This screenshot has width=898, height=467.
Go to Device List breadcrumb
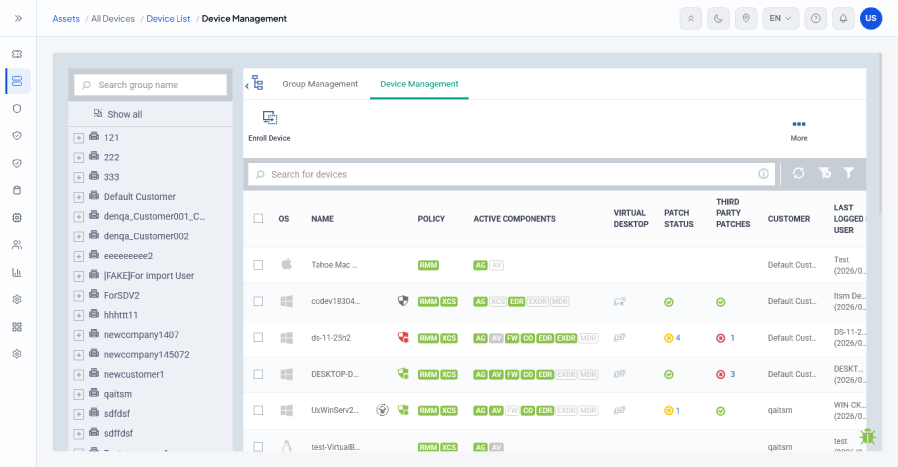pyautogui.click(x=168, y=18)
